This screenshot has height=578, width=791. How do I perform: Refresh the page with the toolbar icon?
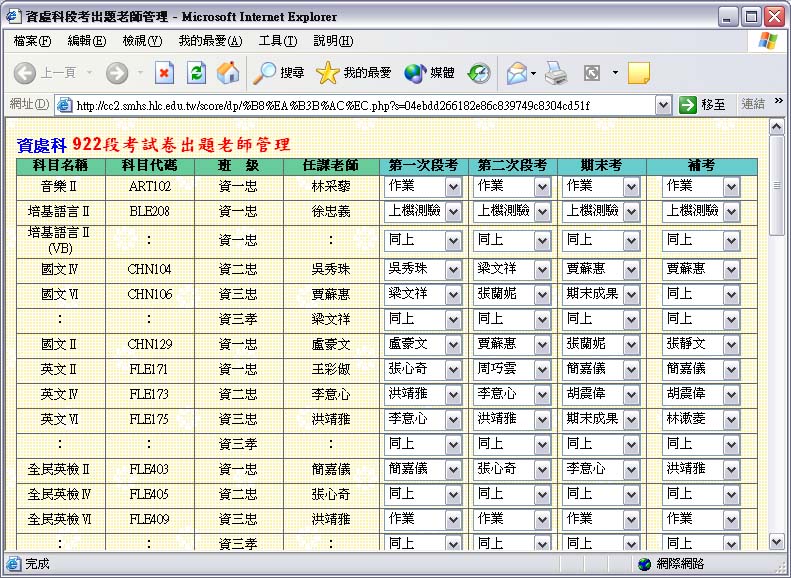click(196, 73)
